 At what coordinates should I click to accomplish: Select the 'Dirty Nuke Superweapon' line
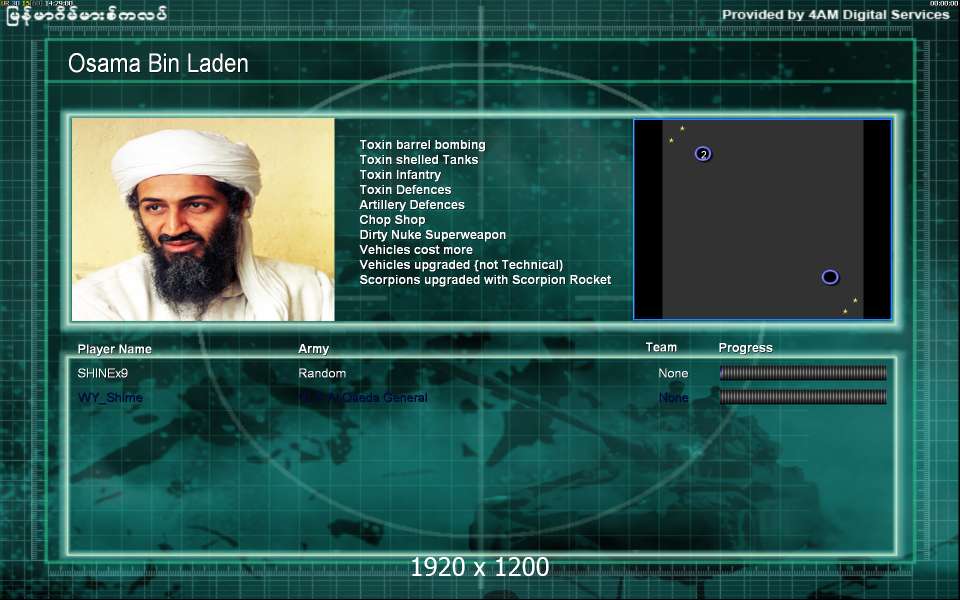433,235
